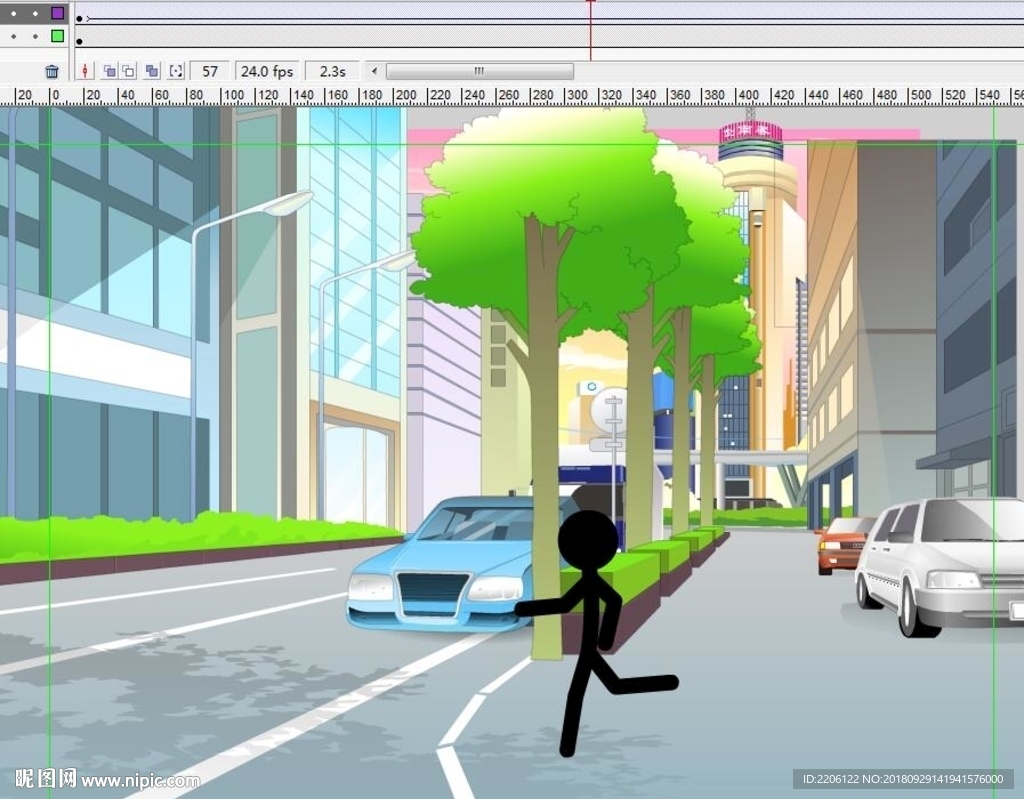Enable Onion Skin Outlines

tap(128, 71)
